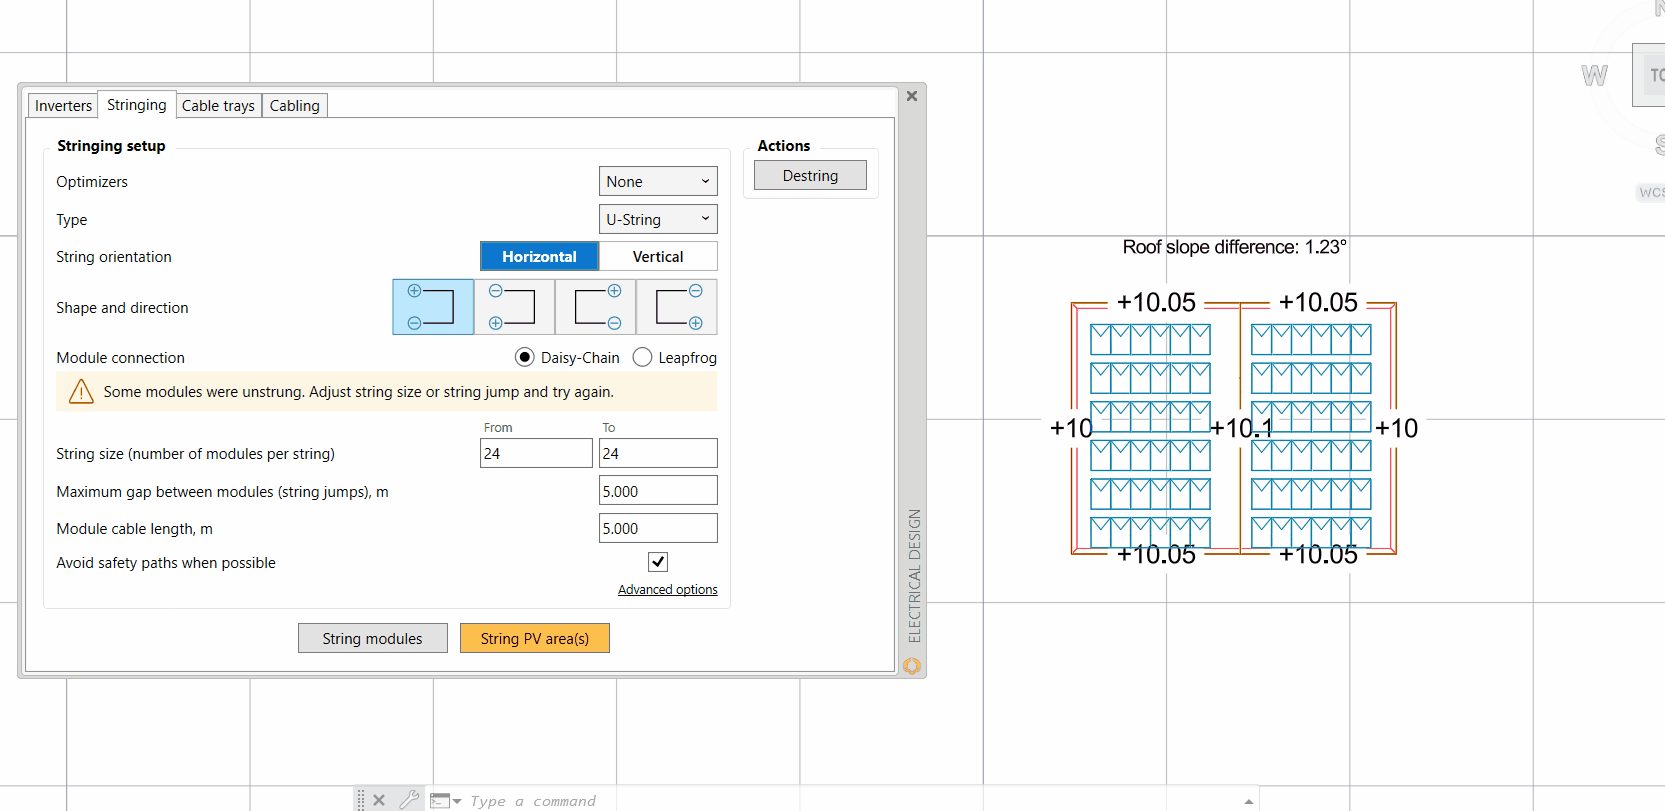
Task: Close the Electrical Design panel
Action: coord(912,96)
